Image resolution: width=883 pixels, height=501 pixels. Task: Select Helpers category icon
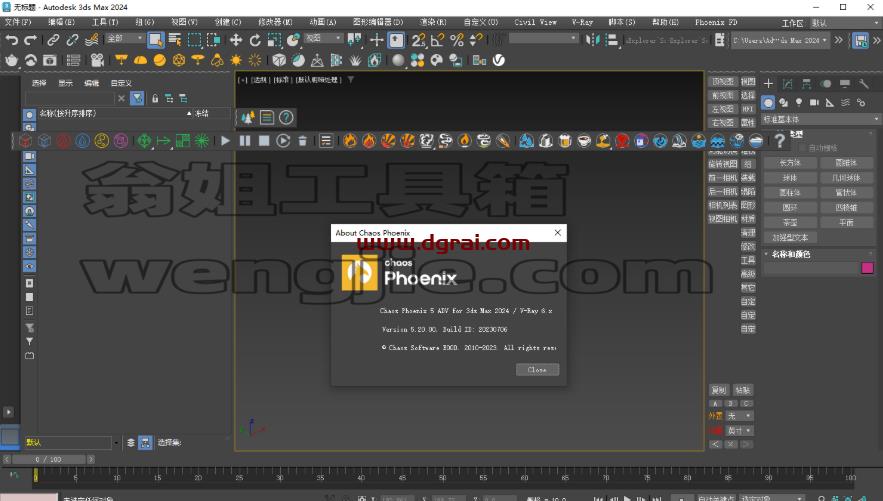click(x=830, y=102)
